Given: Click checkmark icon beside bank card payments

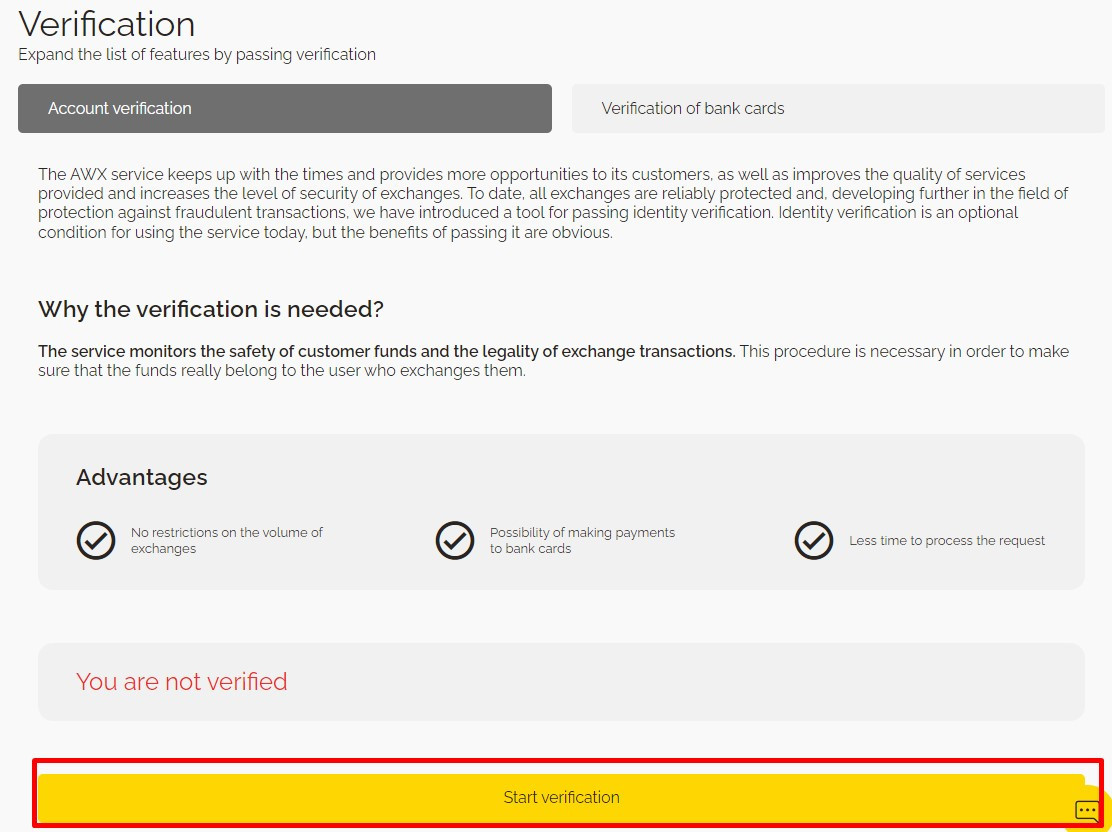Looking at the screenshot, I should coord(455,541).
